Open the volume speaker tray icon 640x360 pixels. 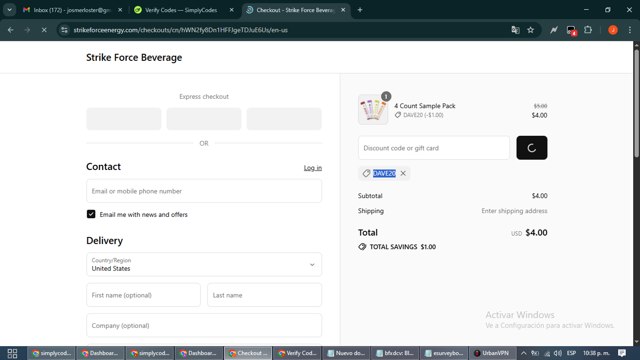[558, 353]
